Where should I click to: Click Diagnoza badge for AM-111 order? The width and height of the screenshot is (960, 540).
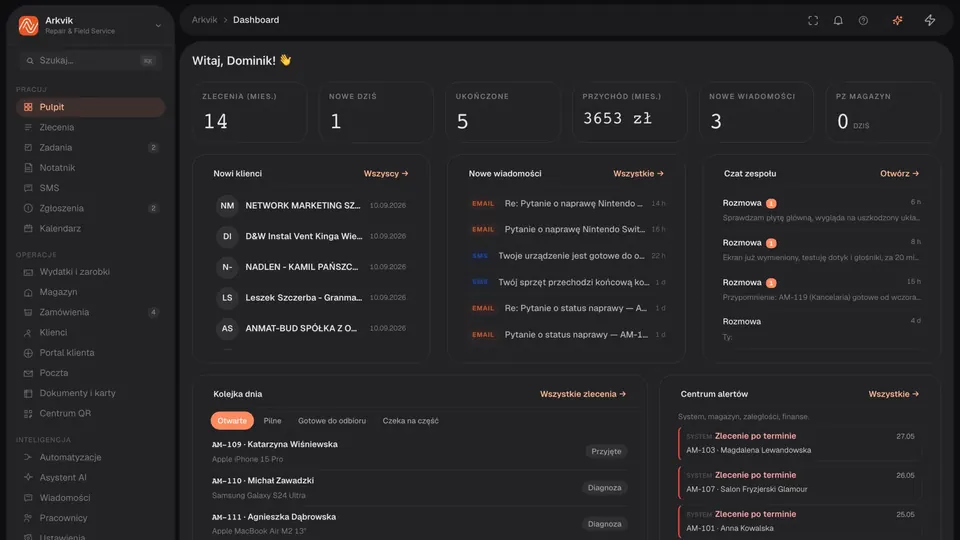click(x=604, y=524)
